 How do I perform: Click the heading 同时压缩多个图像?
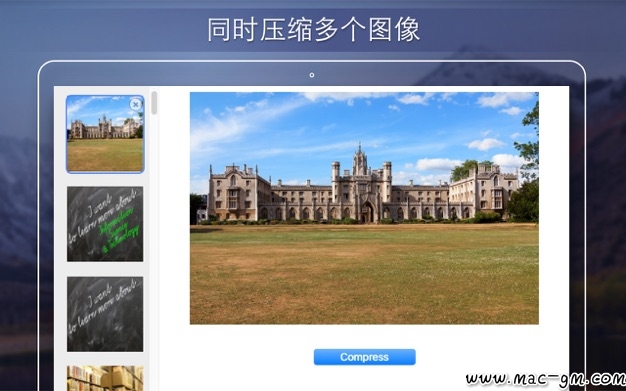(313, 30)
